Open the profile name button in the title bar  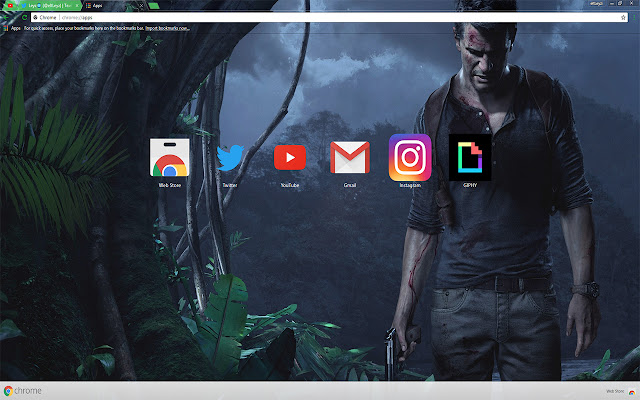click(x=596, y=3)
